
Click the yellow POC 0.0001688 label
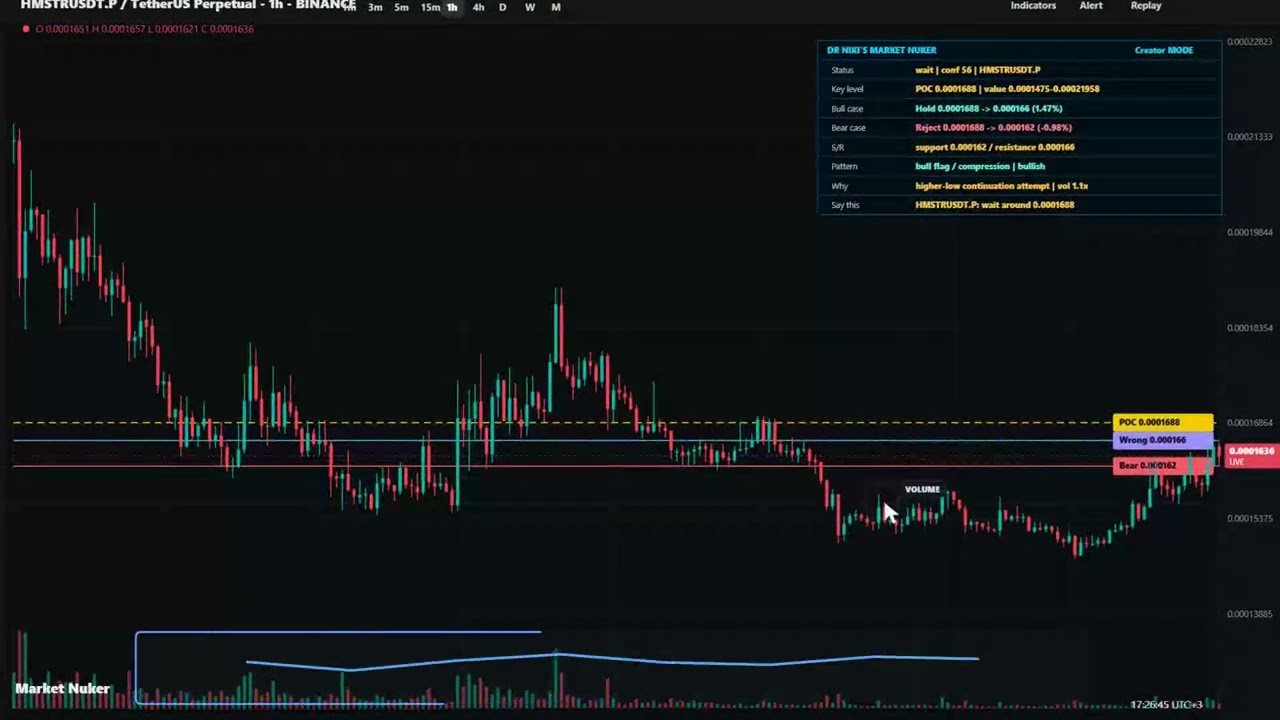pos(1163,422)
